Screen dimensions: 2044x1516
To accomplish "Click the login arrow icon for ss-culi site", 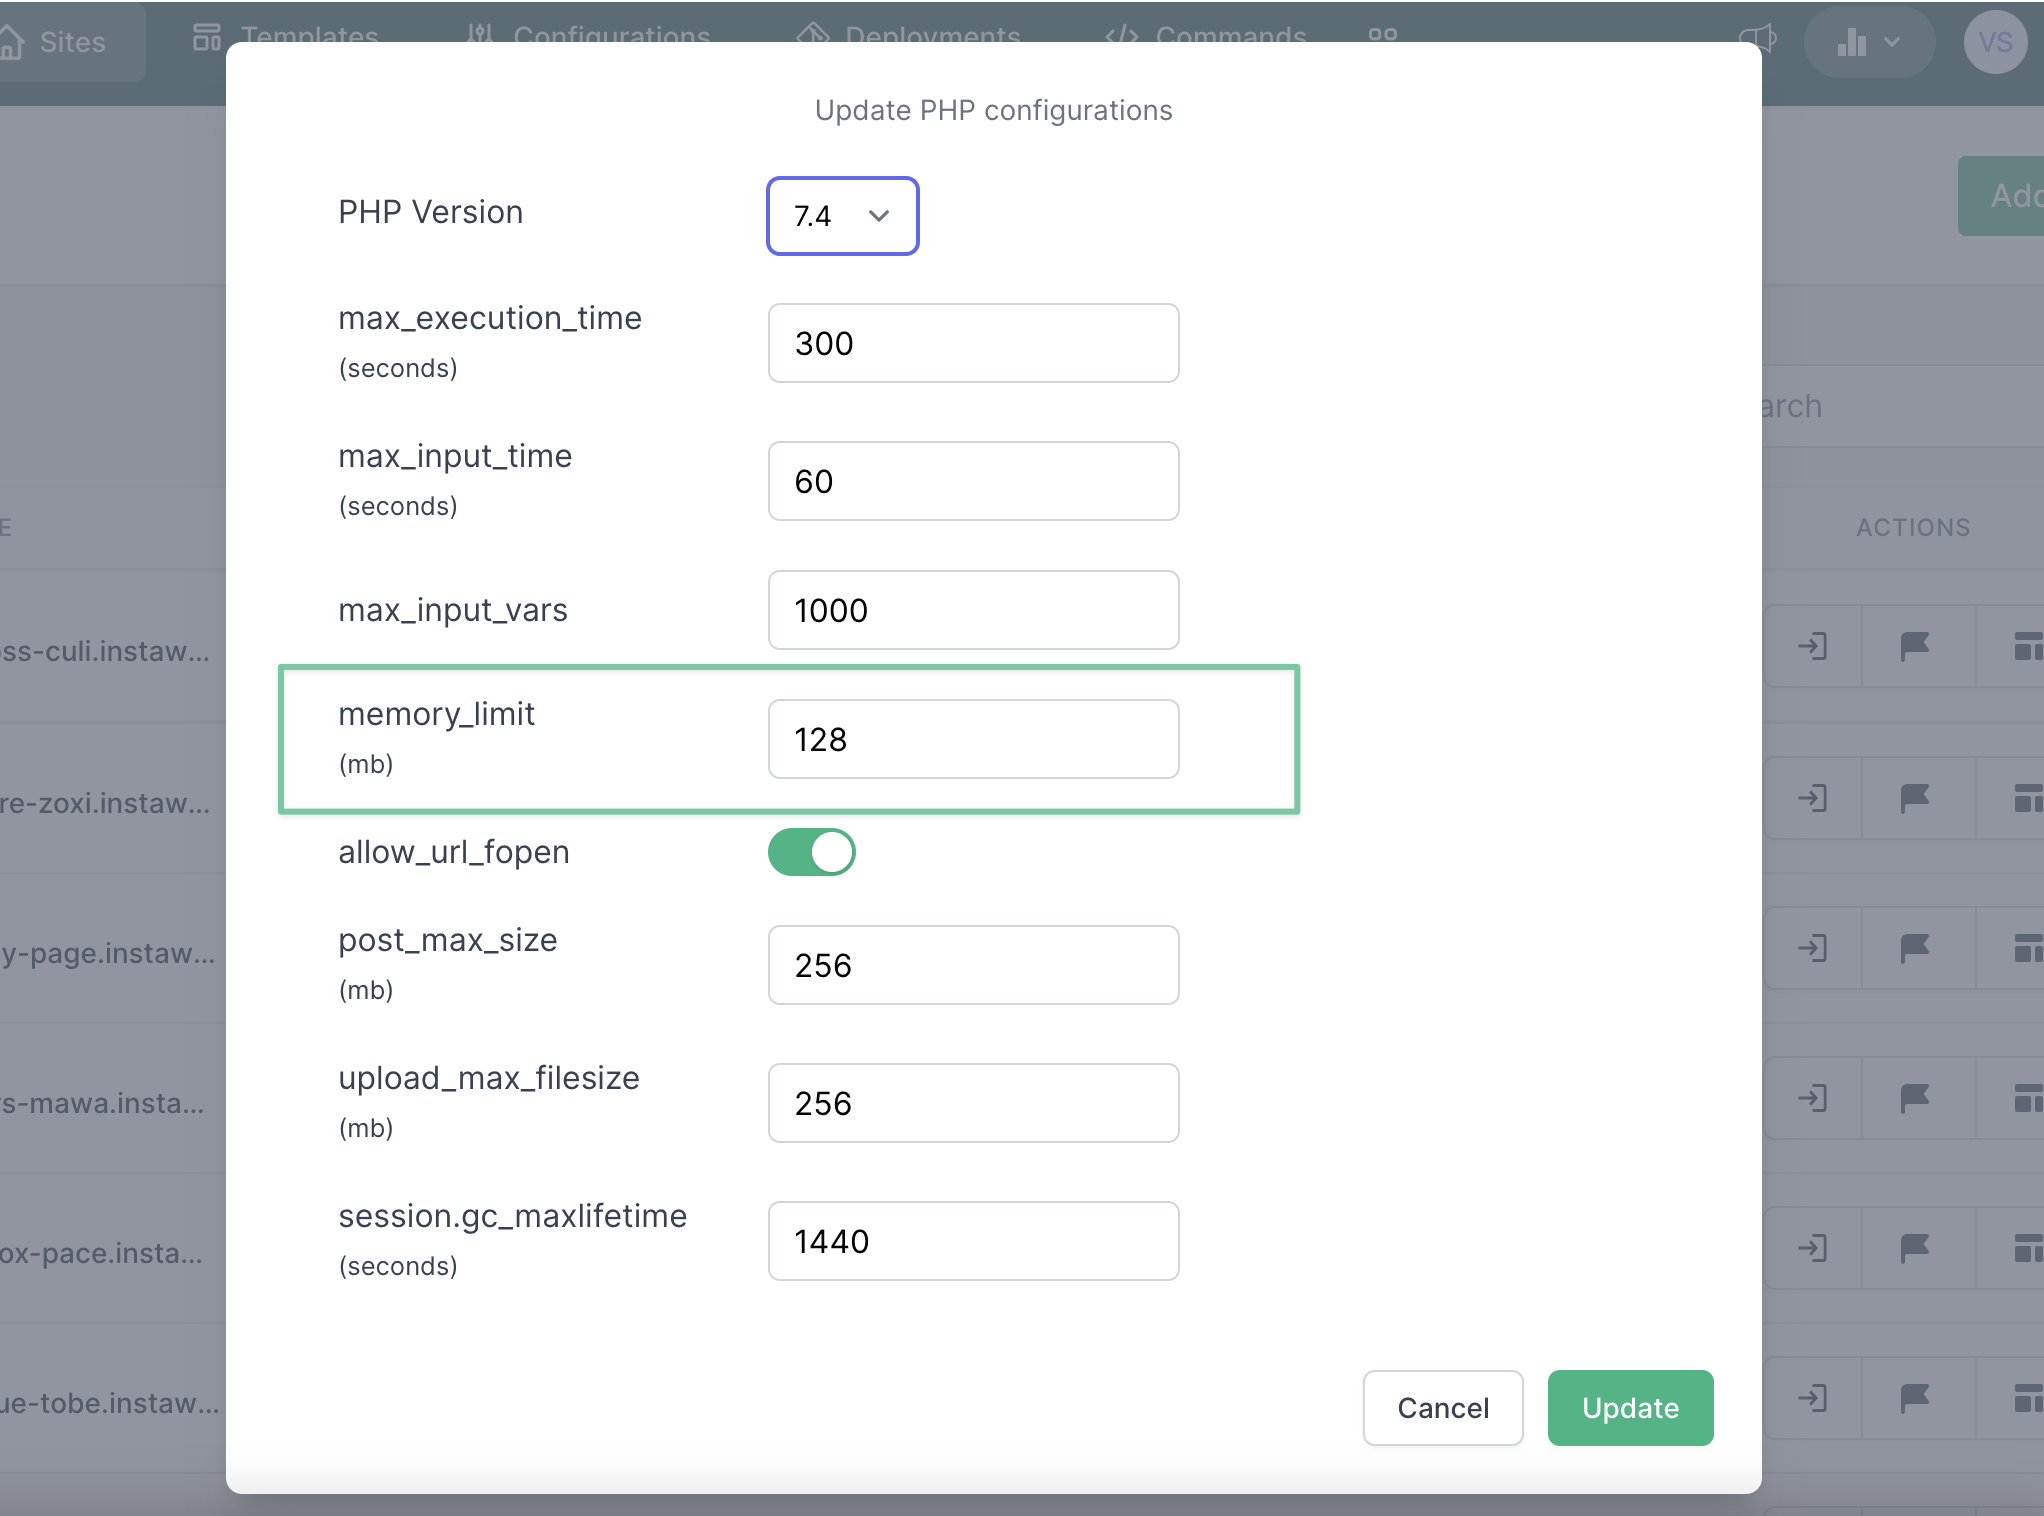I will 1812,647.
